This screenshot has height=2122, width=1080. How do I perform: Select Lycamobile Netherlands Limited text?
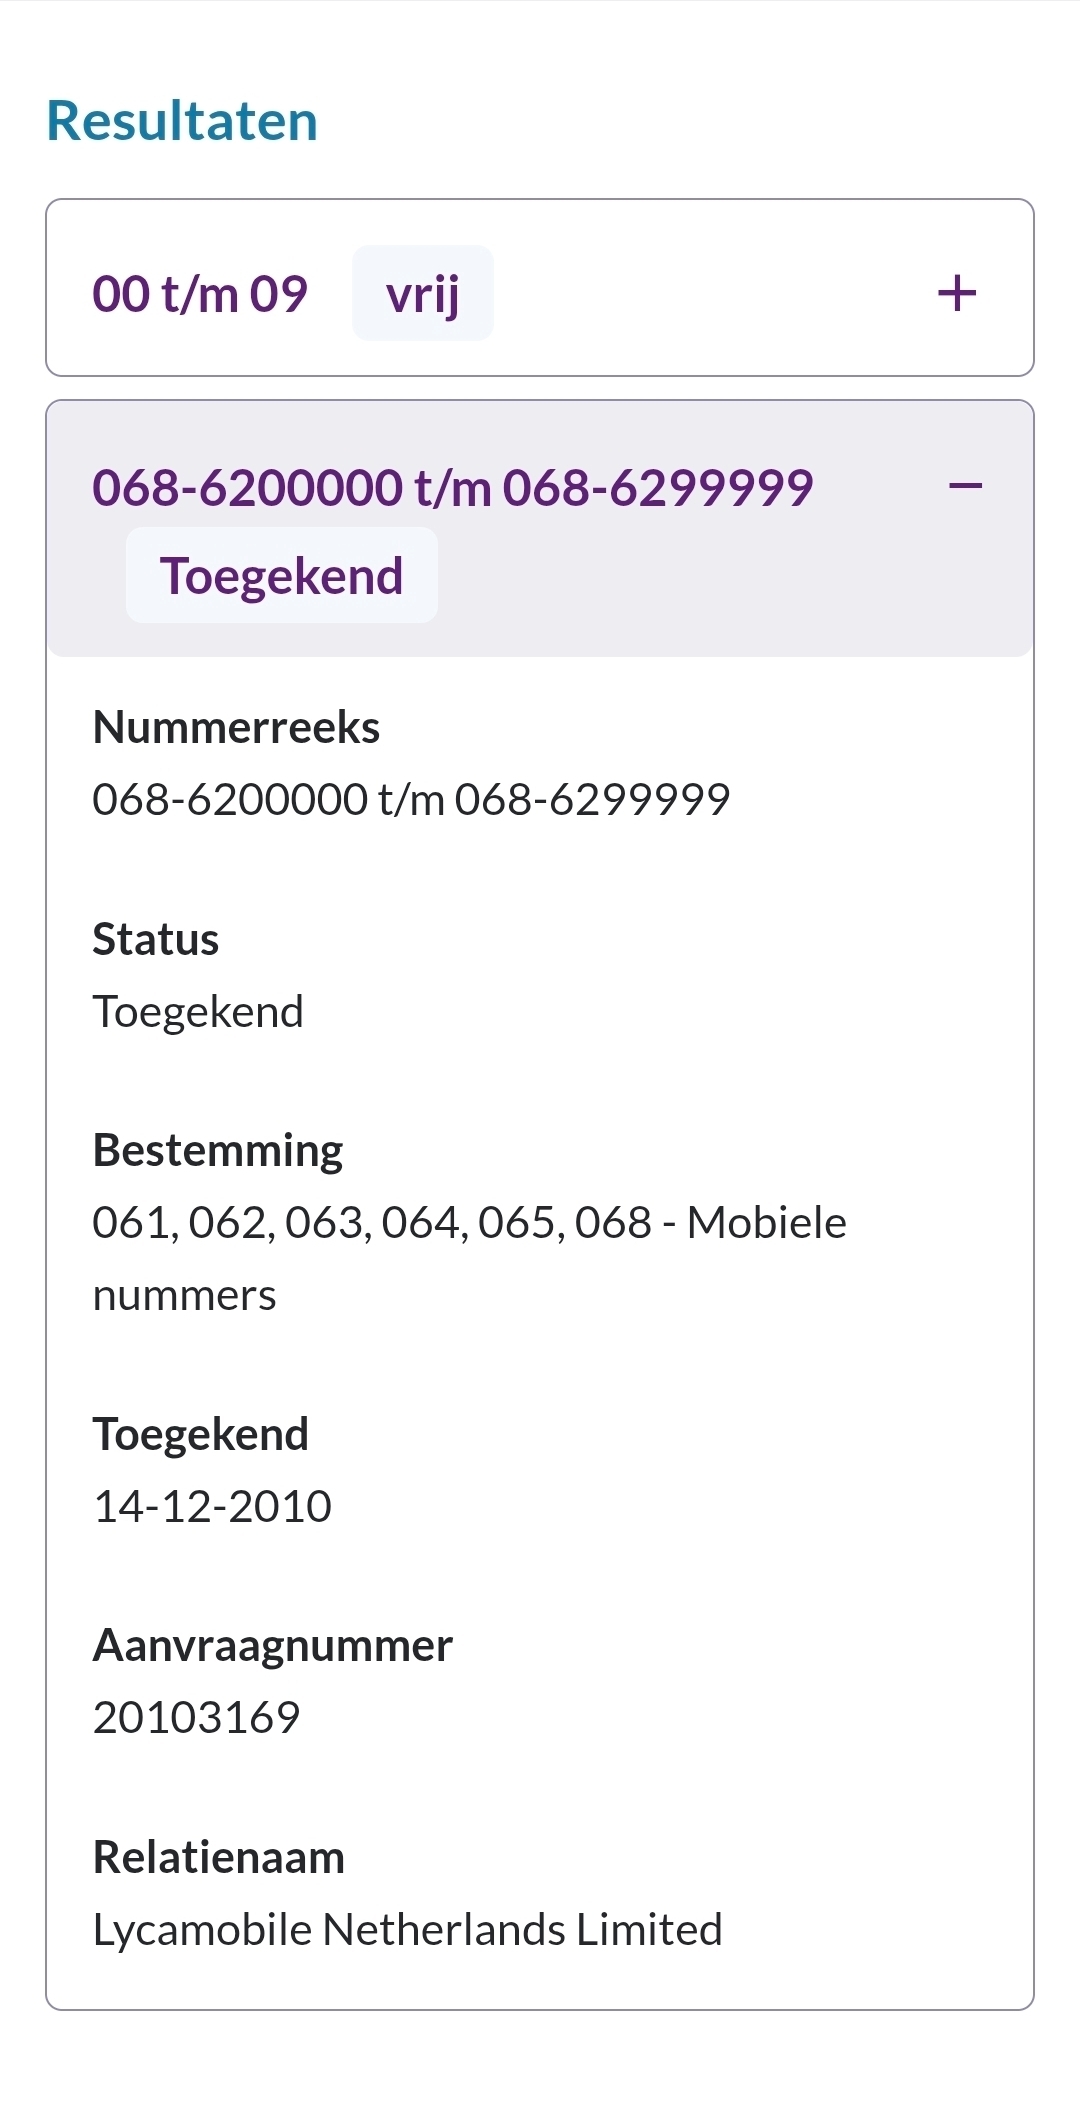[x=408, y=1930]
